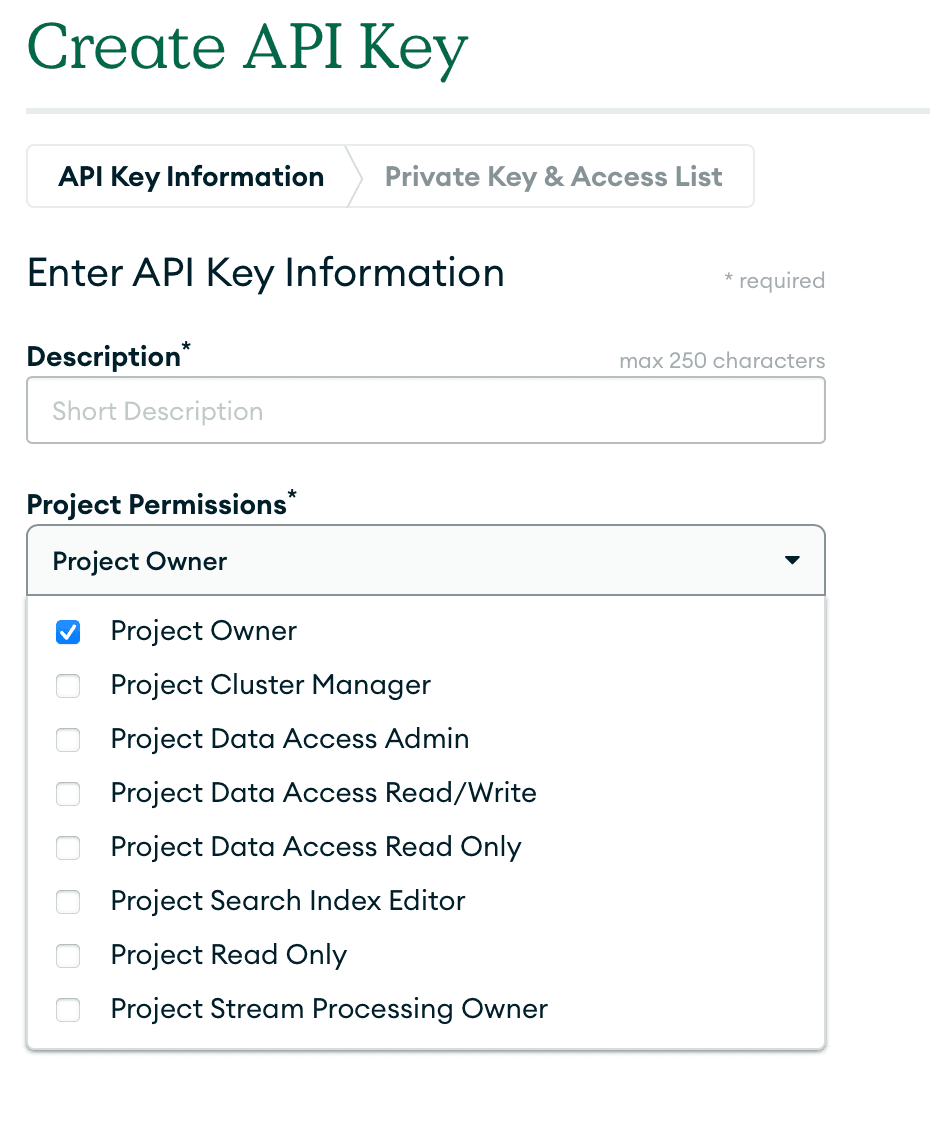
Task: Select the API Key Information tab
Action: [191, 177]
